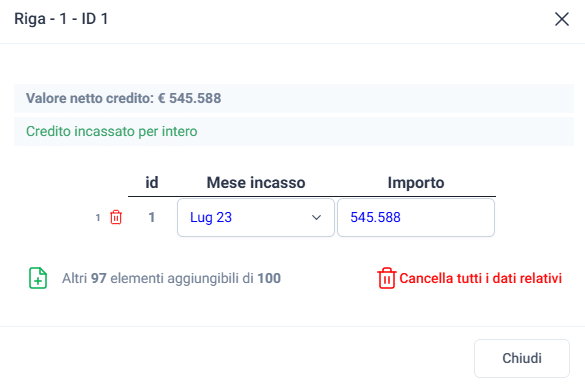Click the bold 100 maximum limit number

click(x=269, y=278)
